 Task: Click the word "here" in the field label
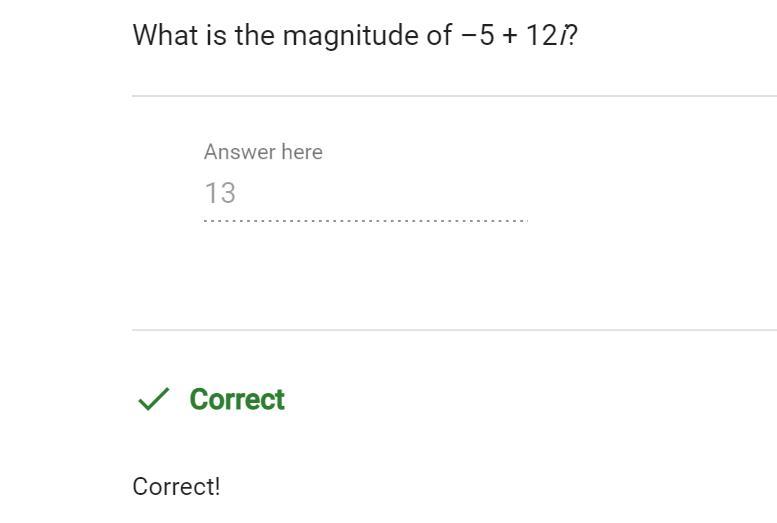point(302,152)
